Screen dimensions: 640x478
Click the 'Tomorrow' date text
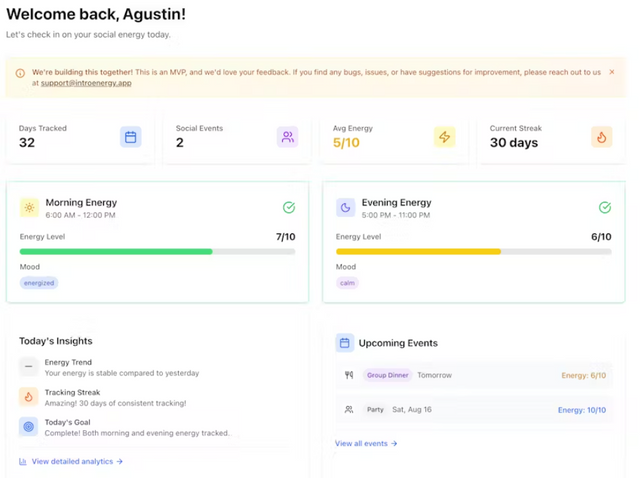click(434, 375)
